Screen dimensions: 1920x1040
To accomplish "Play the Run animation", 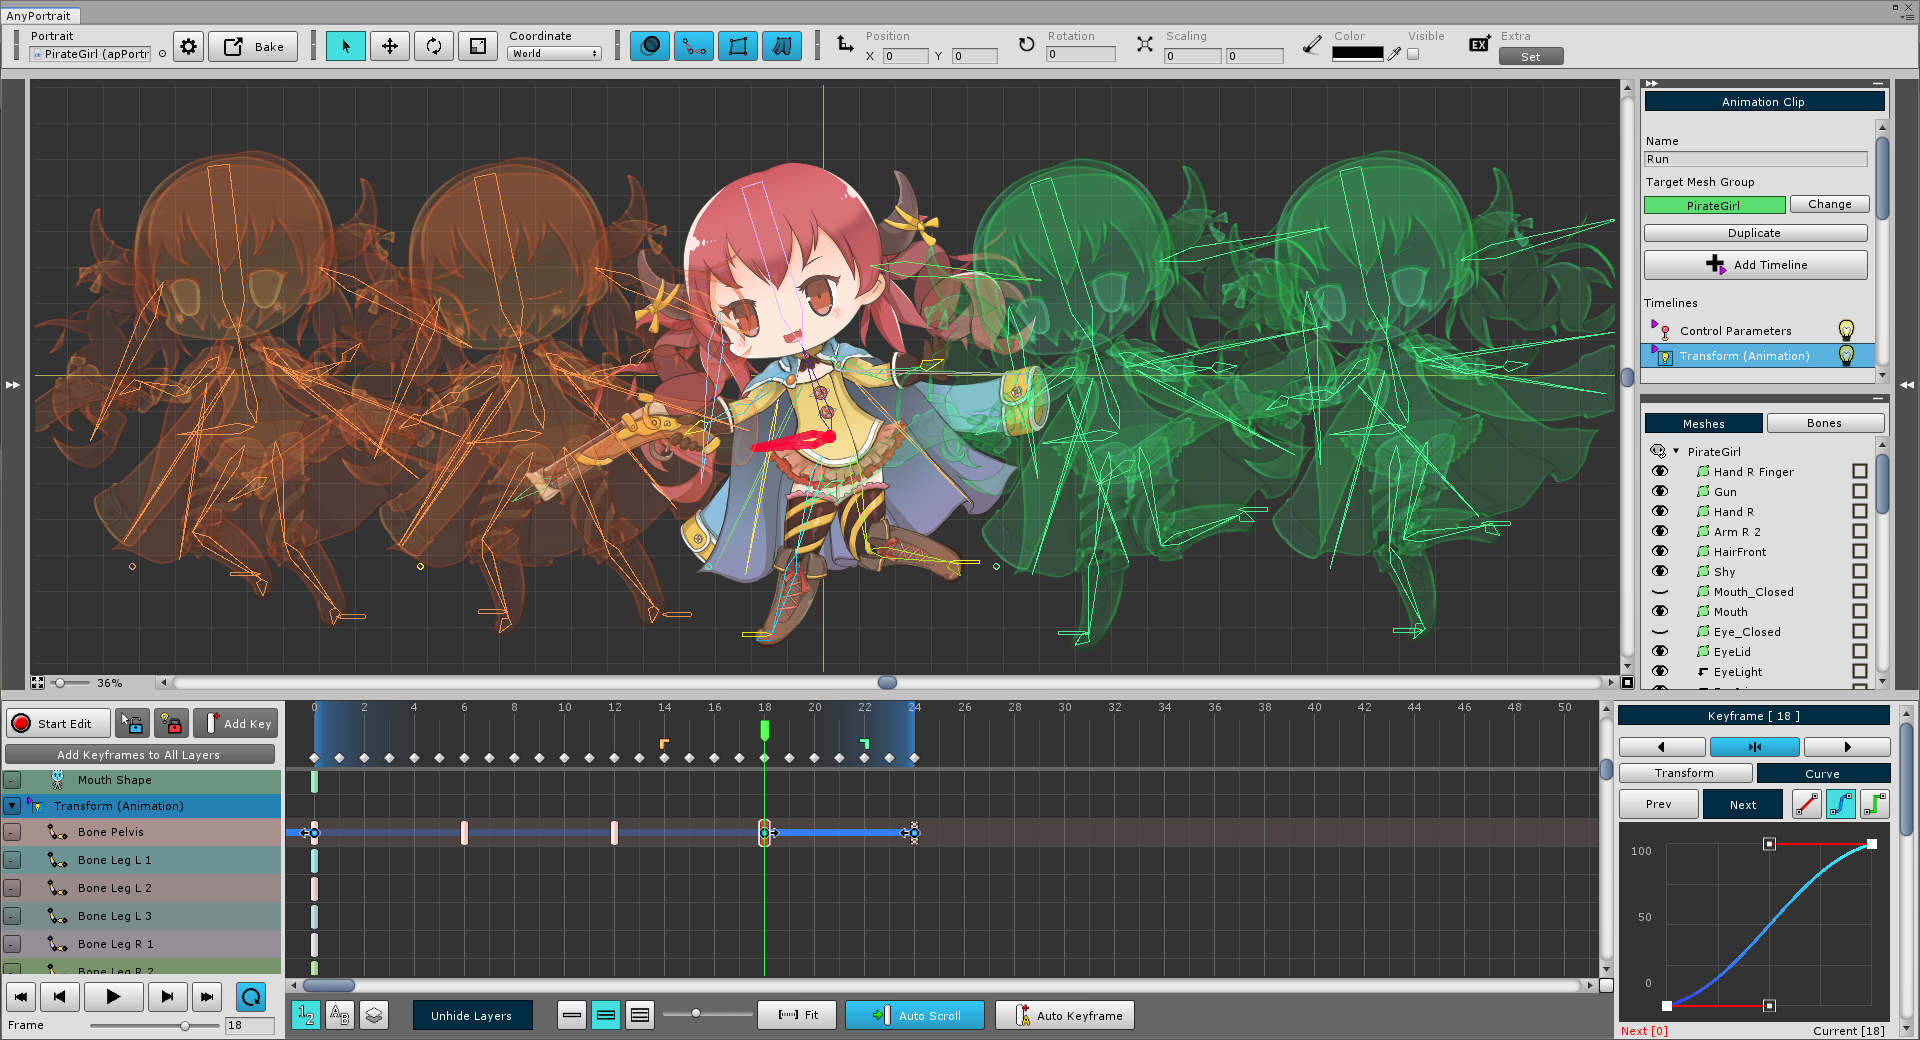I will point(113,996).
